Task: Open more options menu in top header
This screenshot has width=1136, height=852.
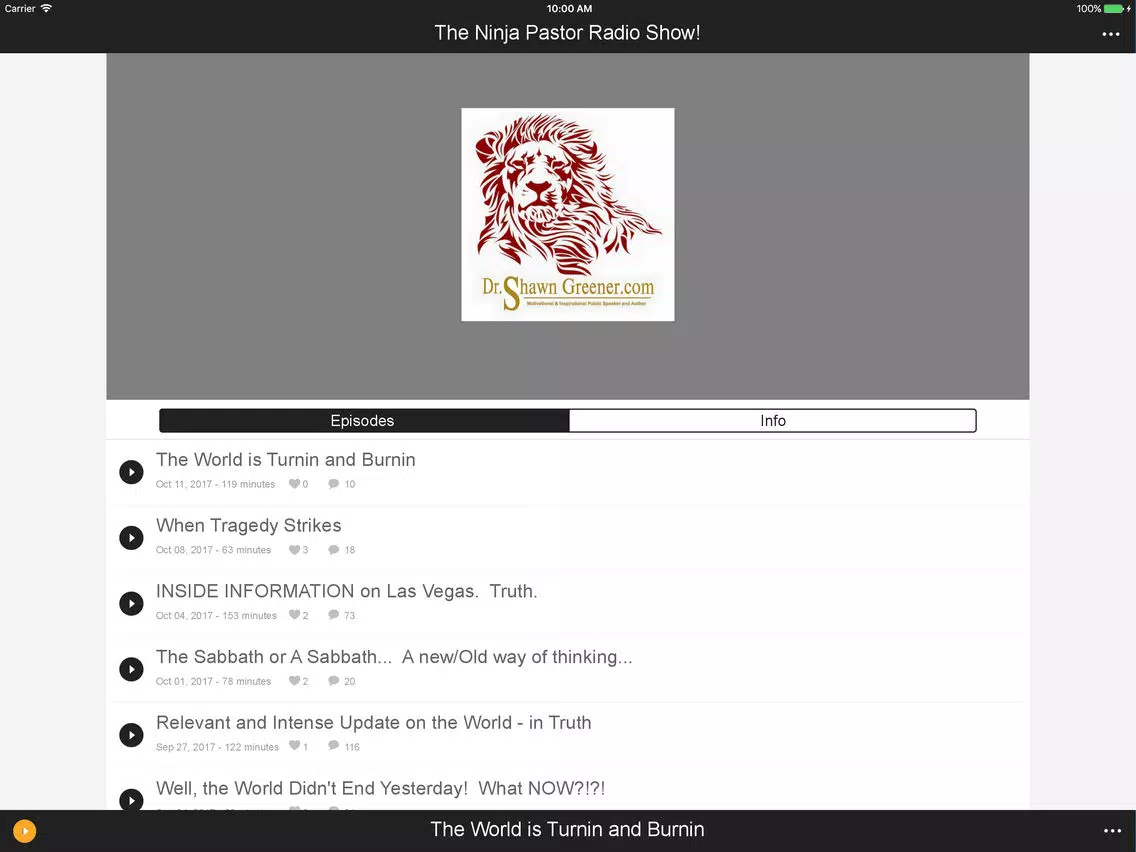Action: tap(1111, 34)
